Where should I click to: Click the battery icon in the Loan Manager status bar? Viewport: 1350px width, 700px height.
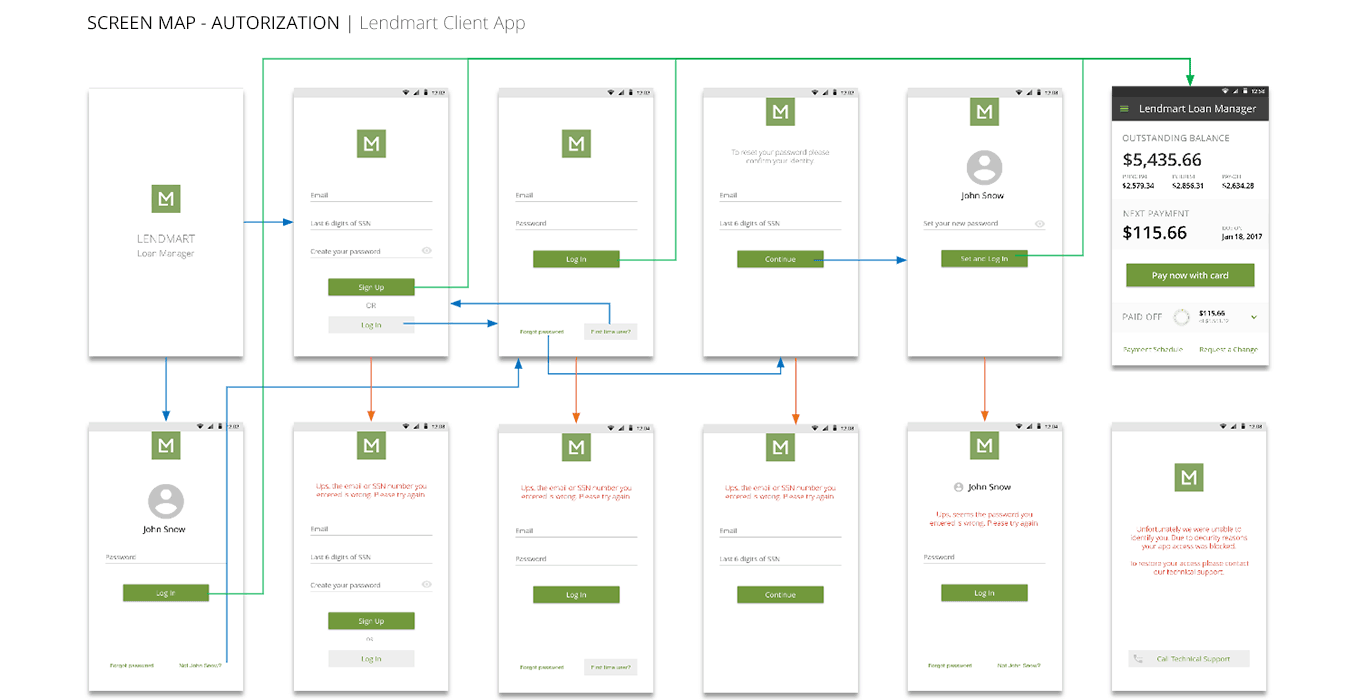(1246, 92)
